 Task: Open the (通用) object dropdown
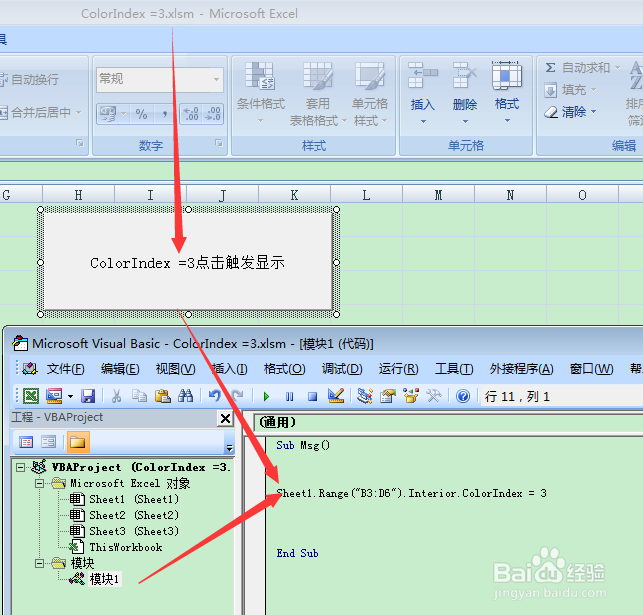pyautogui.click(x=449, y=422)
